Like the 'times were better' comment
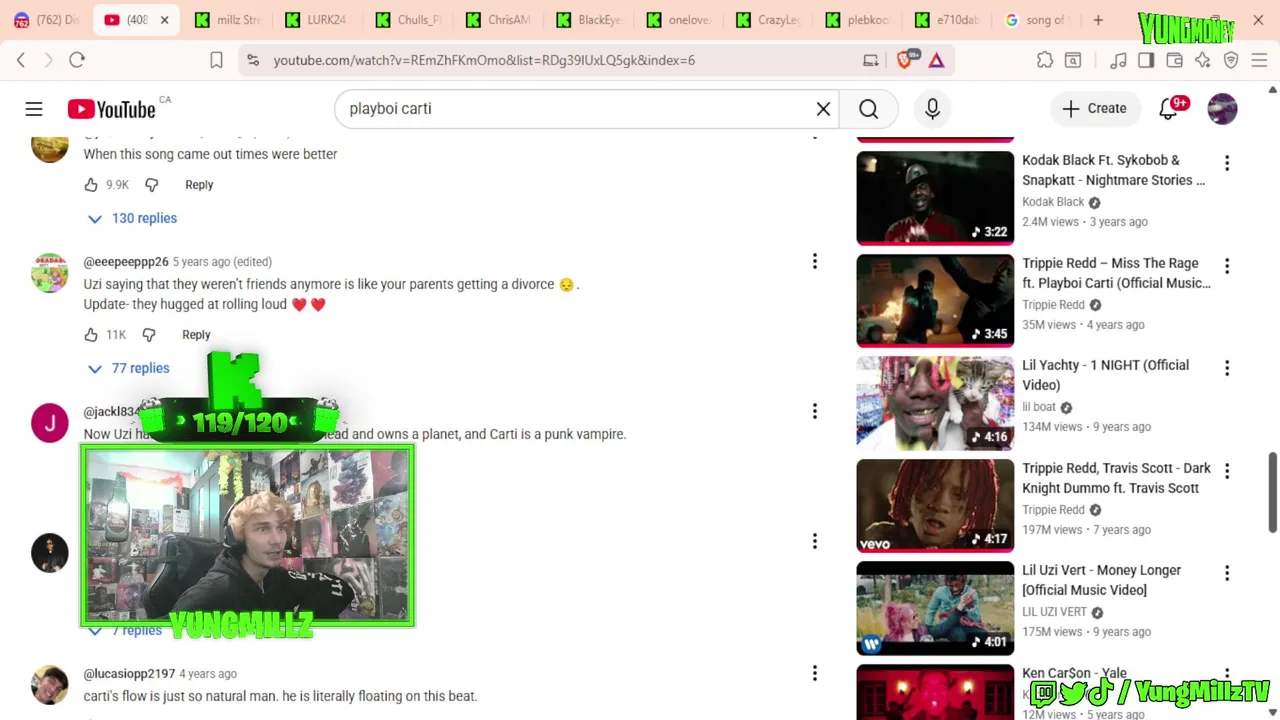 pyautogui.click(x=91, y=185)
